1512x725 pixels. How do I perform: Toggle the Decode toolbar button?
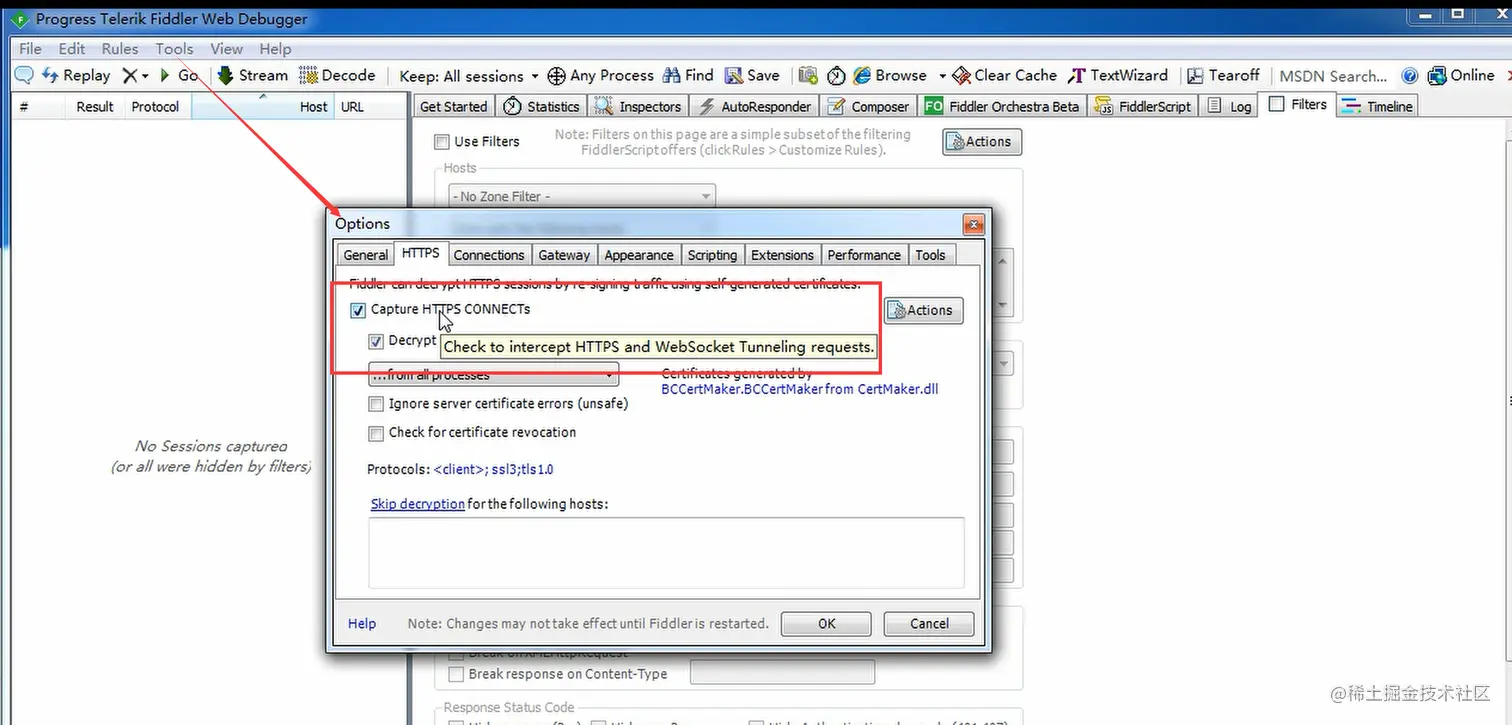tap(337, 76)
